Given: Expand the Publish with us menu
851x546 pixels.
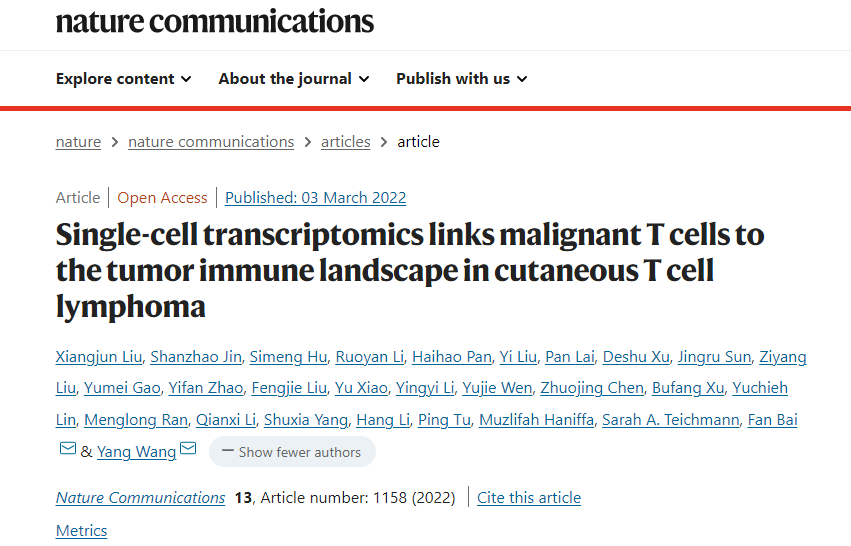Looking at the screenshot, I should [461, 79].
